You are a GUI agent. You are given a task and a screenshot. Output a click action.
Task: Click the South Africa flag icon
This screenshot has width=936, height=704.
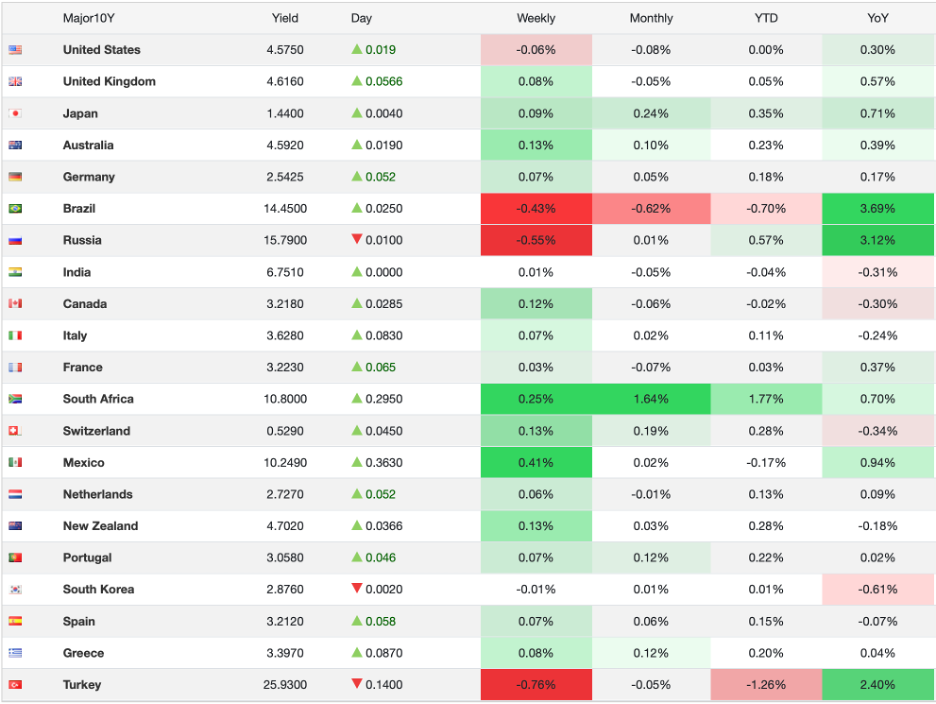click(15, 399)
